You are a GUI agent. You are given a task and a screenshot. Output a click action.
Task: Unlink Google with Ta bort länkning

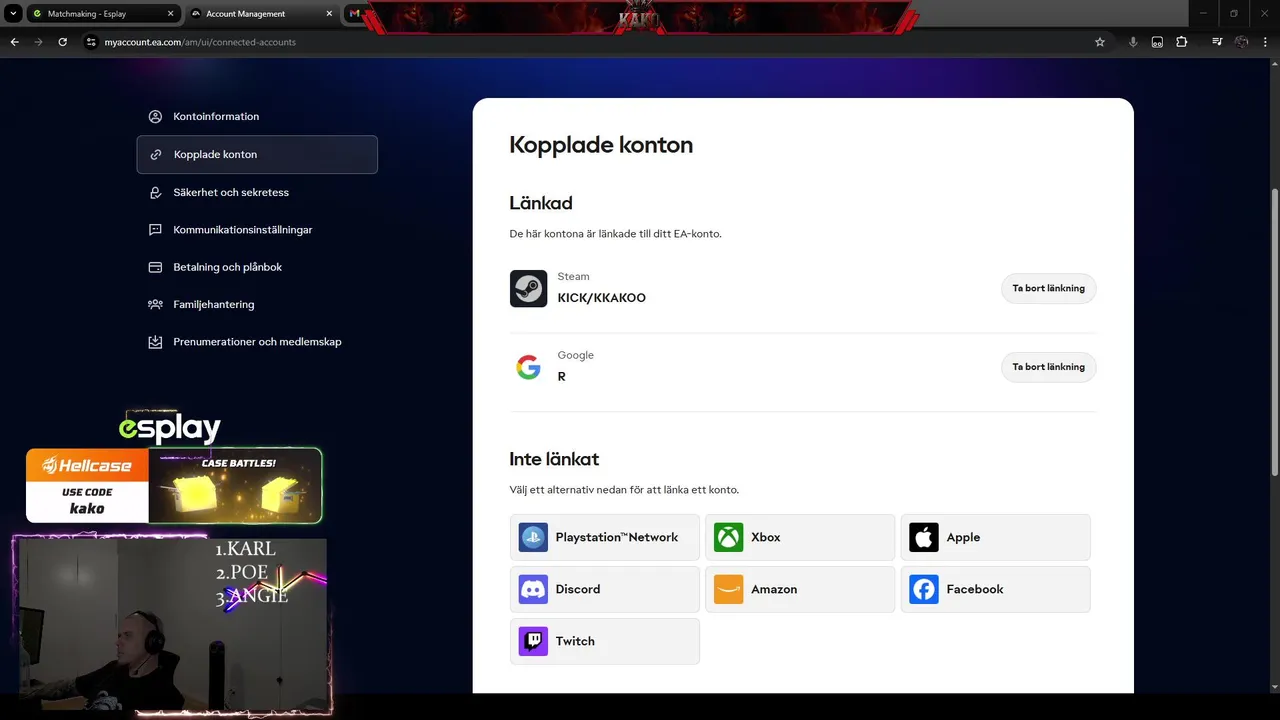point(1048,367)
